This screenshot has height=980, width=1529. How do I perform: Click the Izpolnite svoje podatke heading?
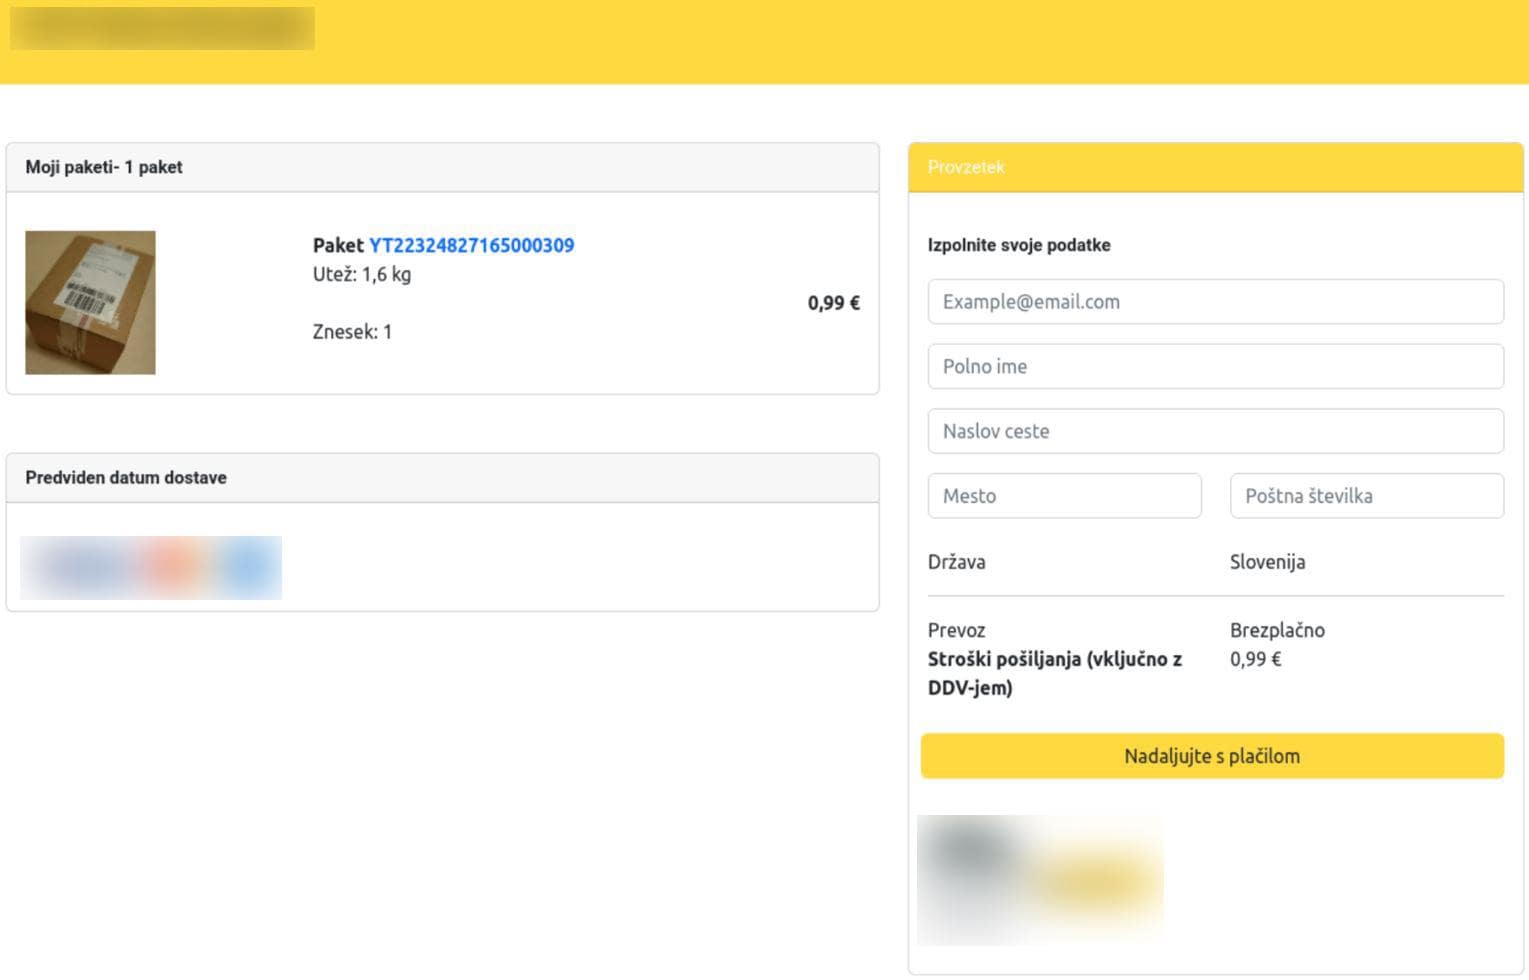point(1019,244)
